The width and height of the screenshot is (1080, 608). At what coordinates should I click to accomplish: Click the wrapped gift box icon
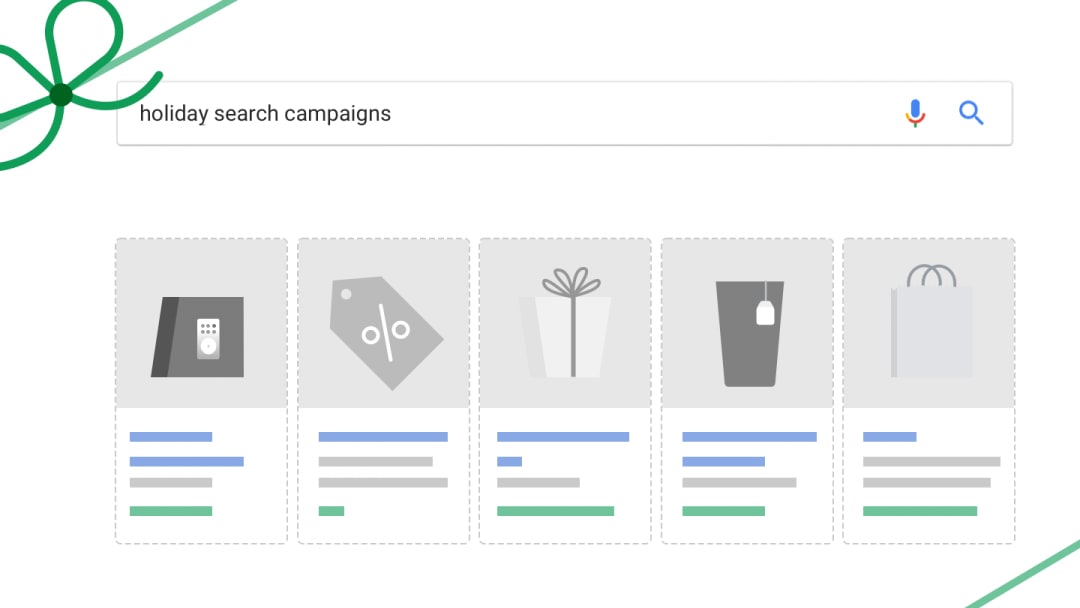tap(565, 325)
